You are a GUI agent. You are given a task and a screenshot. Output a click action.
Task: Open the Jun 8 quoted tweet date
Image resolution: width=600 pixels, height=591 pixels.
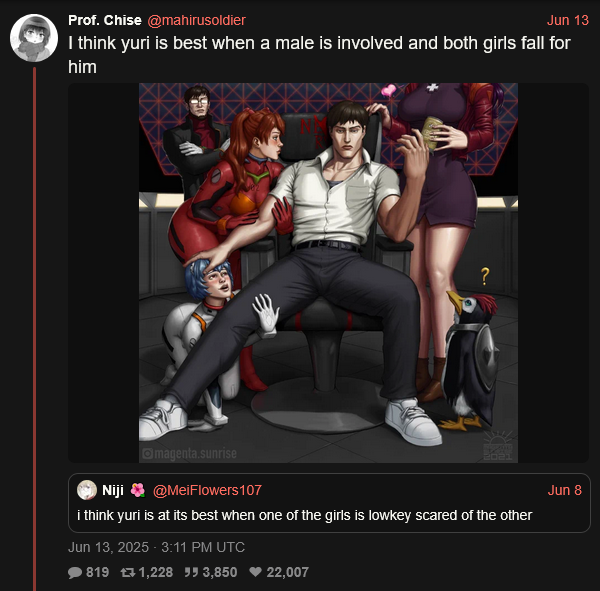click(564, 490)
